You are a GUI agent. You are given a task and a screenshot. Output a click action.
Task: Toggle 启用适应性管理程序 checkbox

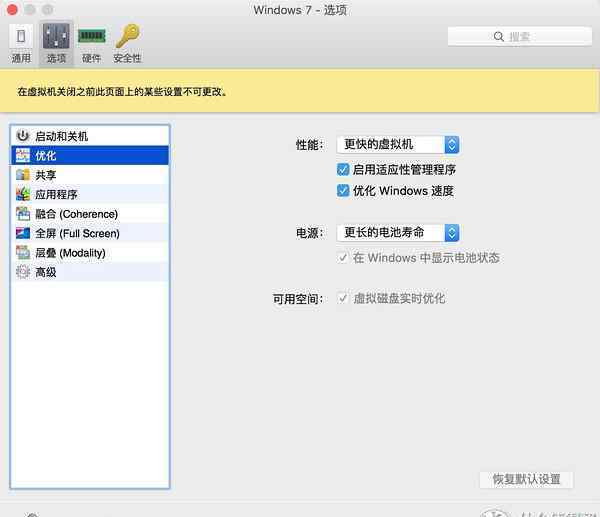343,169
